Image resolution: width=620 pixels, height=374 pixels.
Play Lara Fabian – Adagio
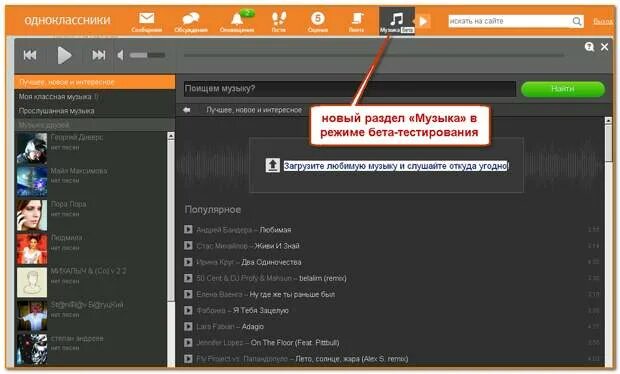click(188, 327)
